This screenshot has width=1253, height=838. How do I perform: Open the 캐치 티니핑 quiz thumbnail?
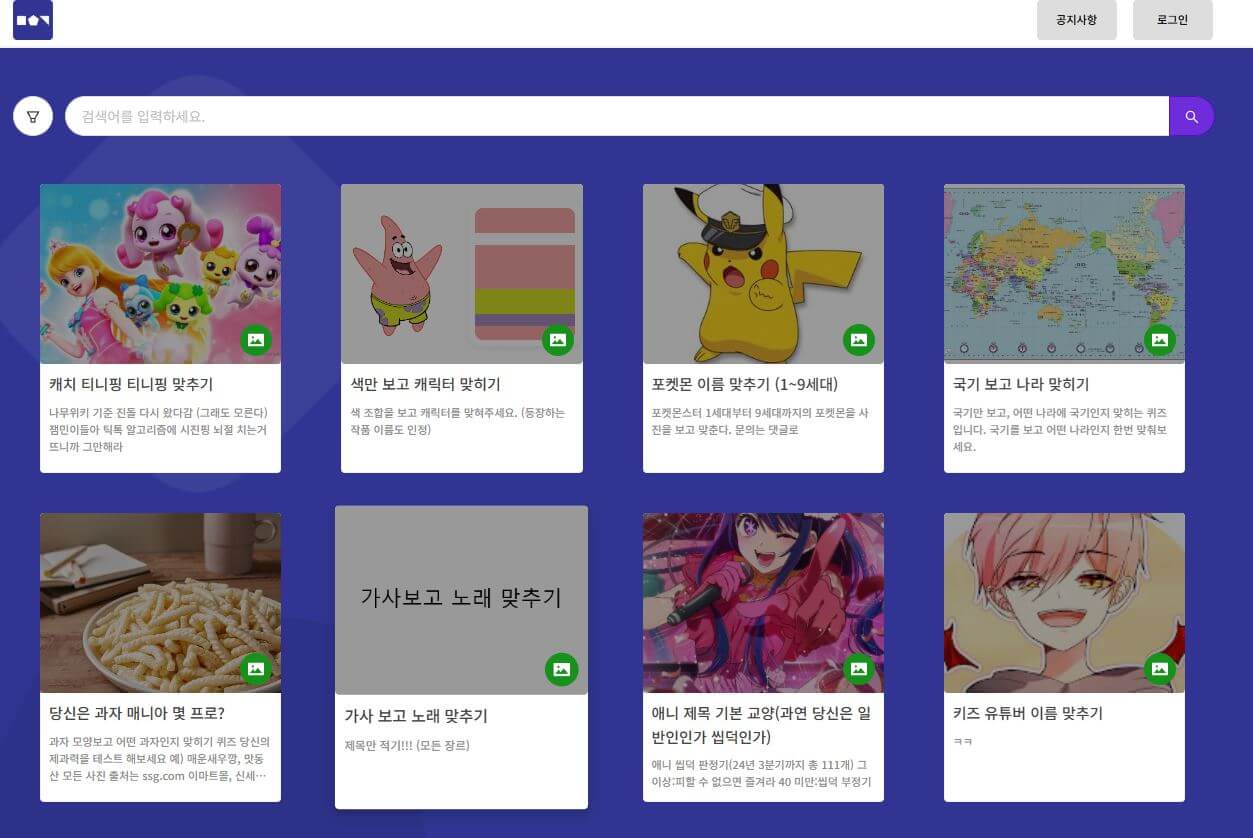[160, 274]
